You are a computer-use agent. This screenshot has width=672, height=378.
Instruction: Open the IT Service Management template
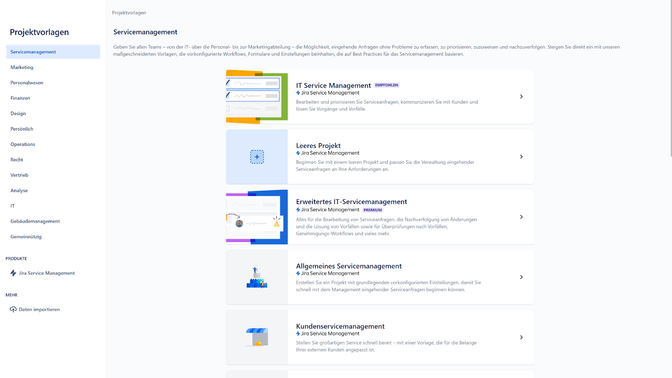click(380, 97)
